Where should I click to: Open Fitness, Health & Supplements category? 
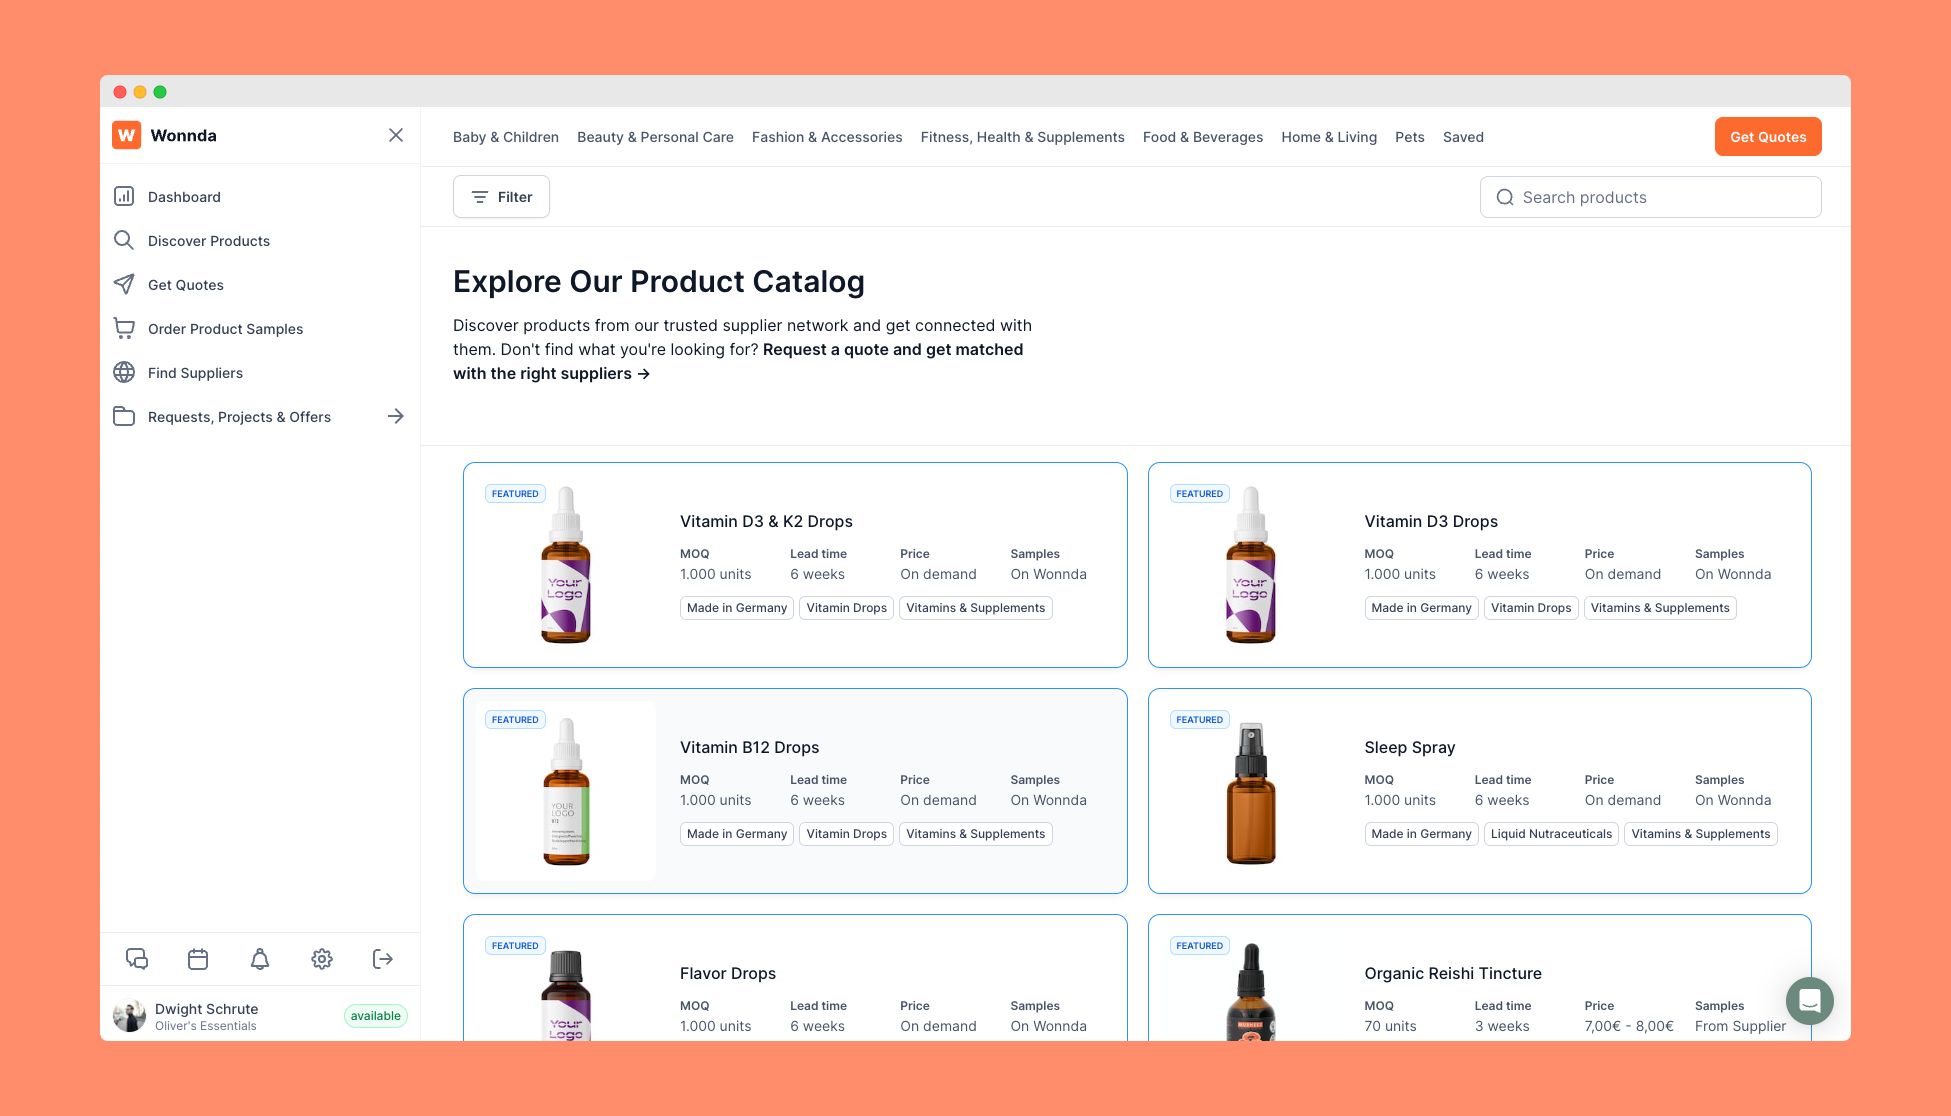tap(1022, 137)
